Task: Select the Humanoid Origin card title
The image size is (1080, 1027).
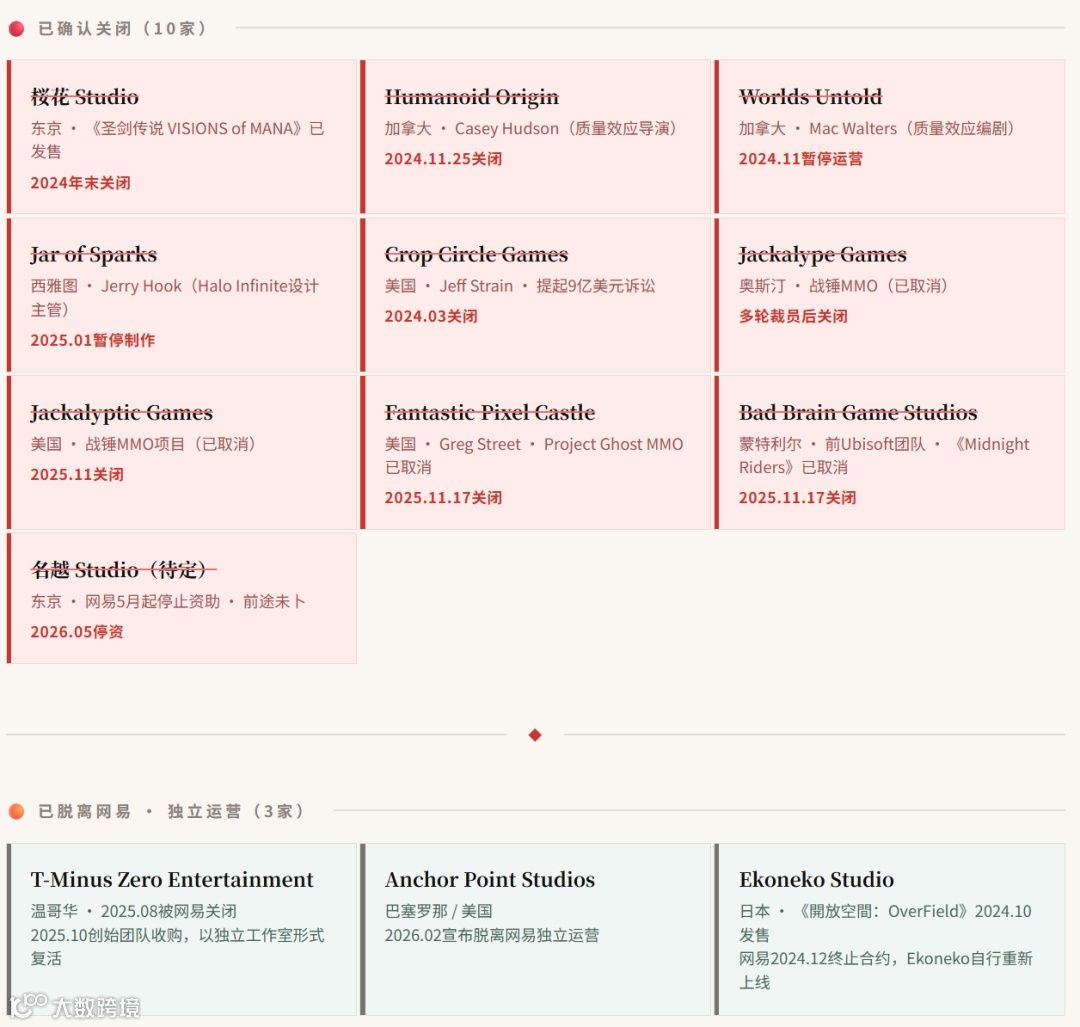Action: (x=472, y=97)
